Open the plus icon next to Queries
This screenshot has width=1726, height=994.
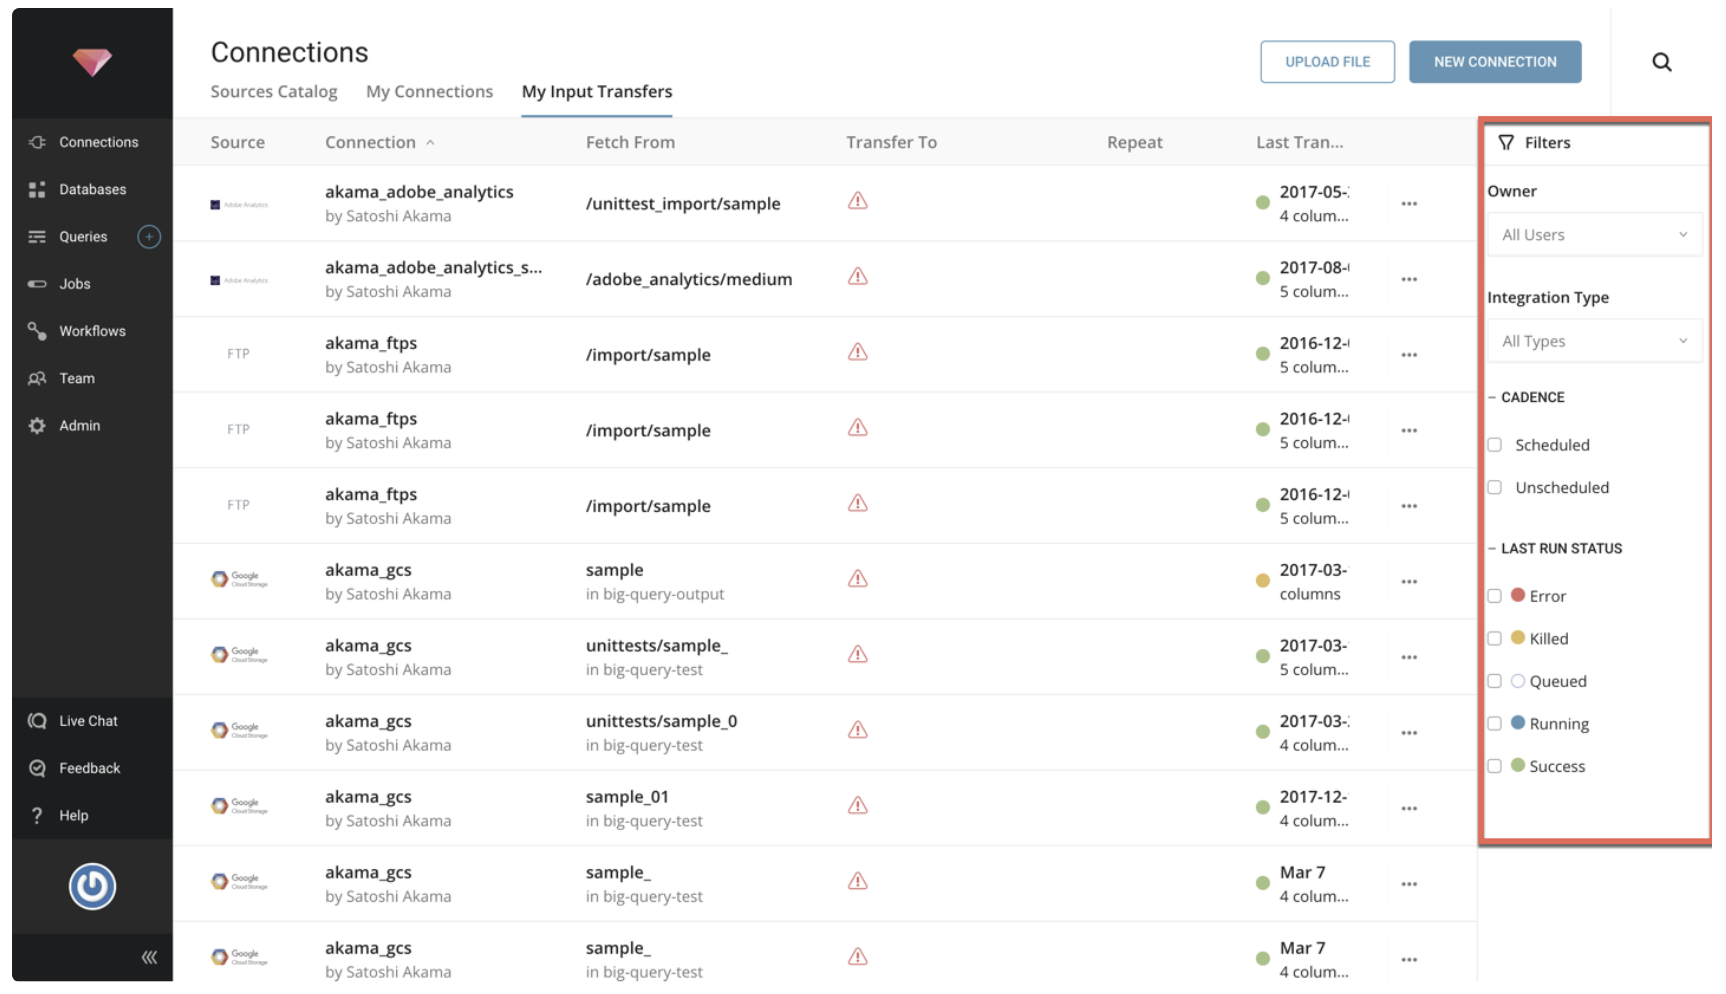tap(149, 237)
